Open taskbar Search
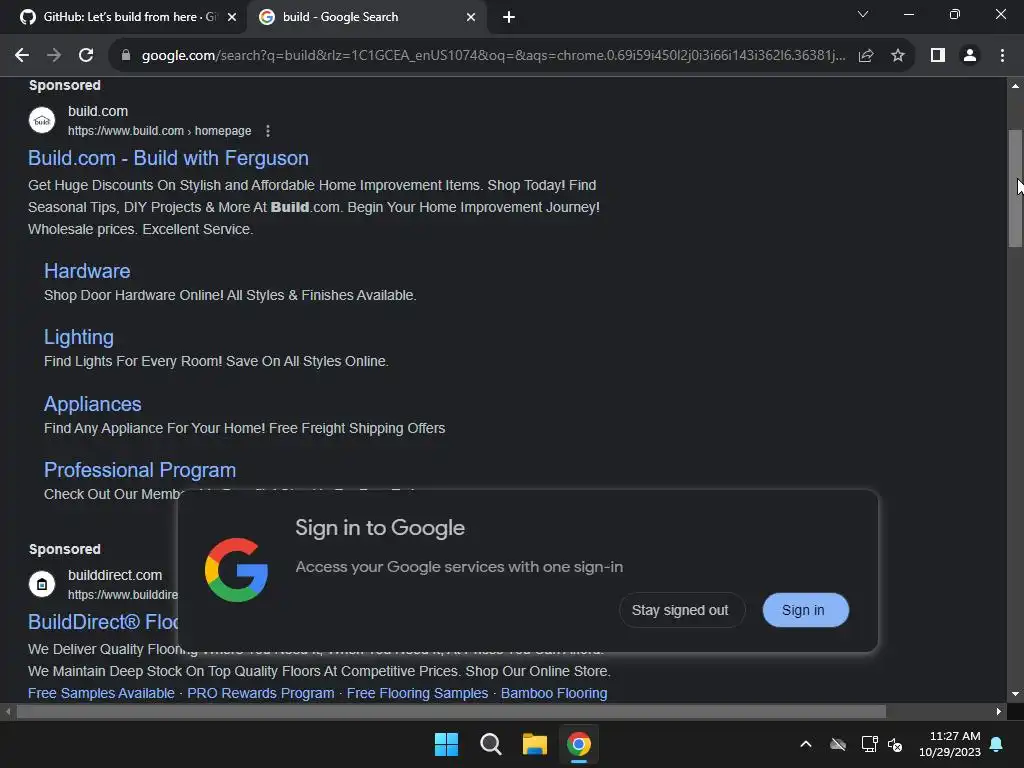This screenshot has height=768, width=1024. 490,744
